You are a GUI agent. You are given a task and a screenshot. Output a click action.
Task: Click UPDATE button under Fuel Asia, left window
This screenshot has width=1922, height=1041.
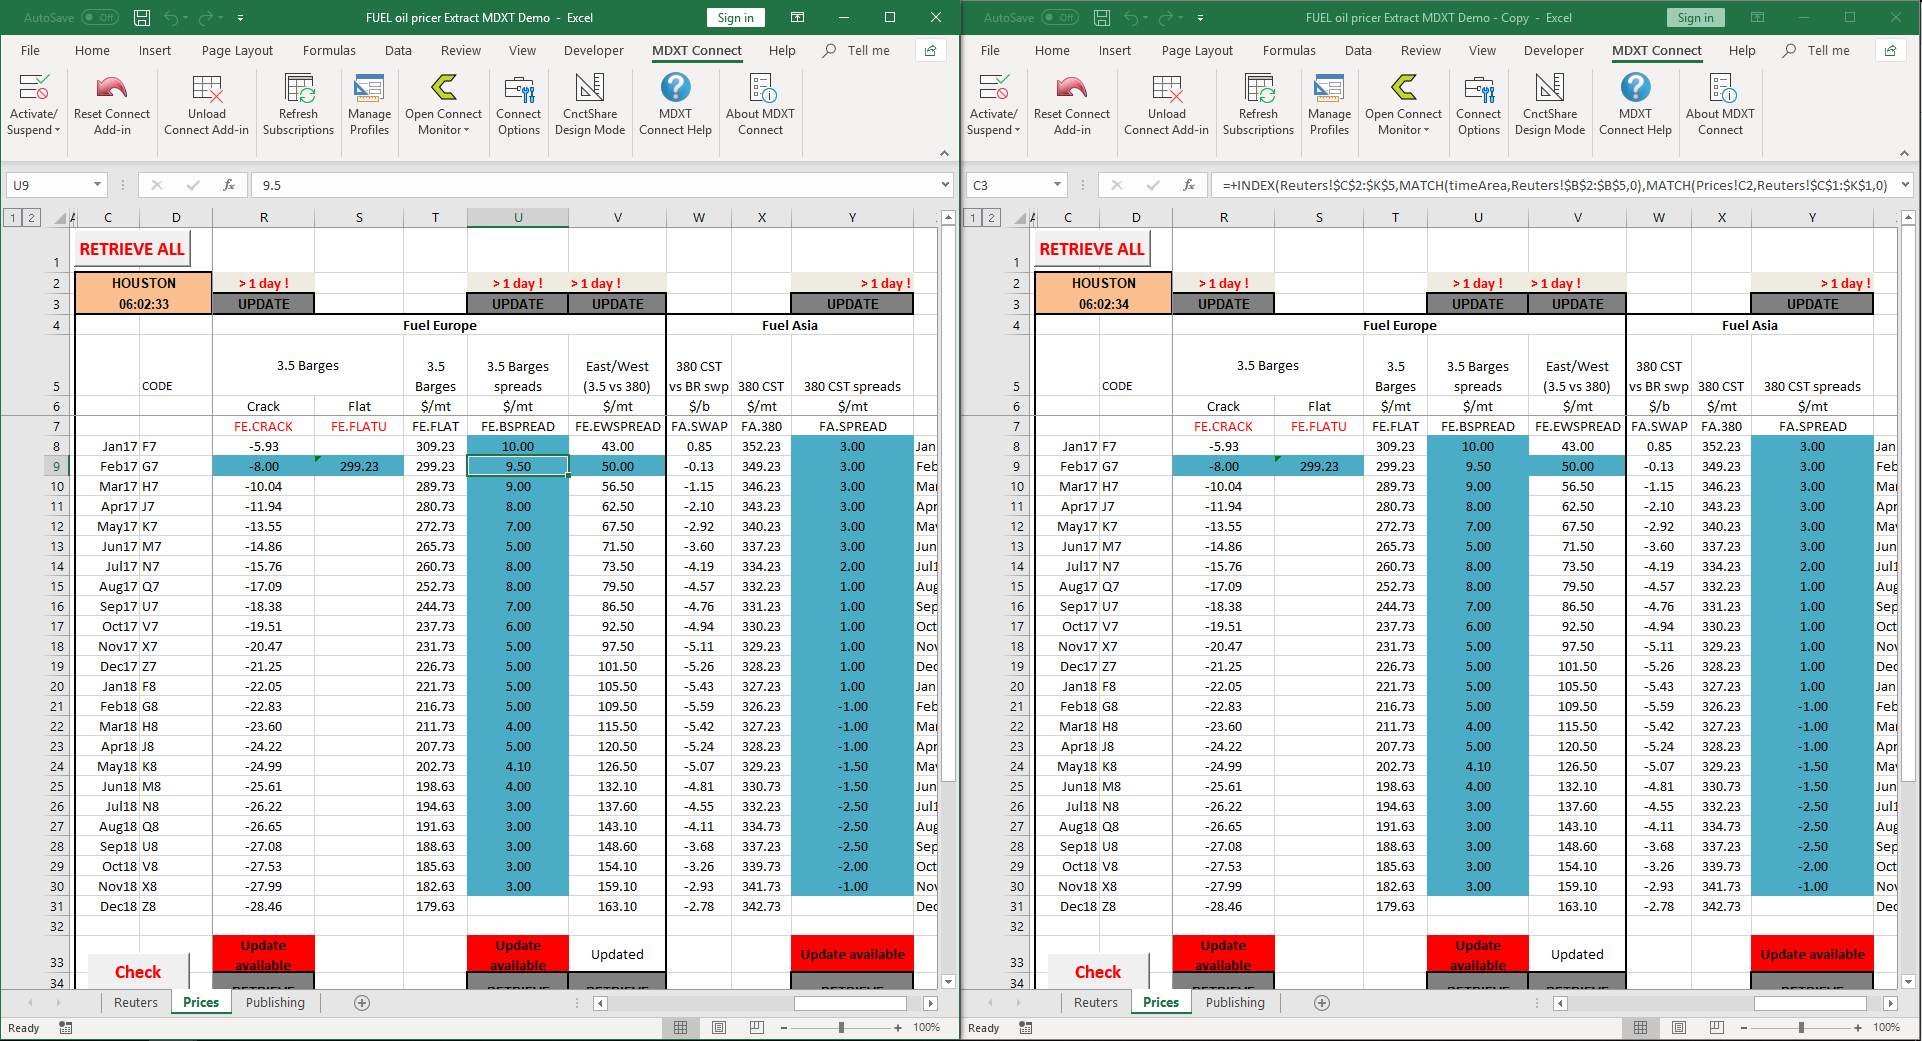(x=852, y=304)
